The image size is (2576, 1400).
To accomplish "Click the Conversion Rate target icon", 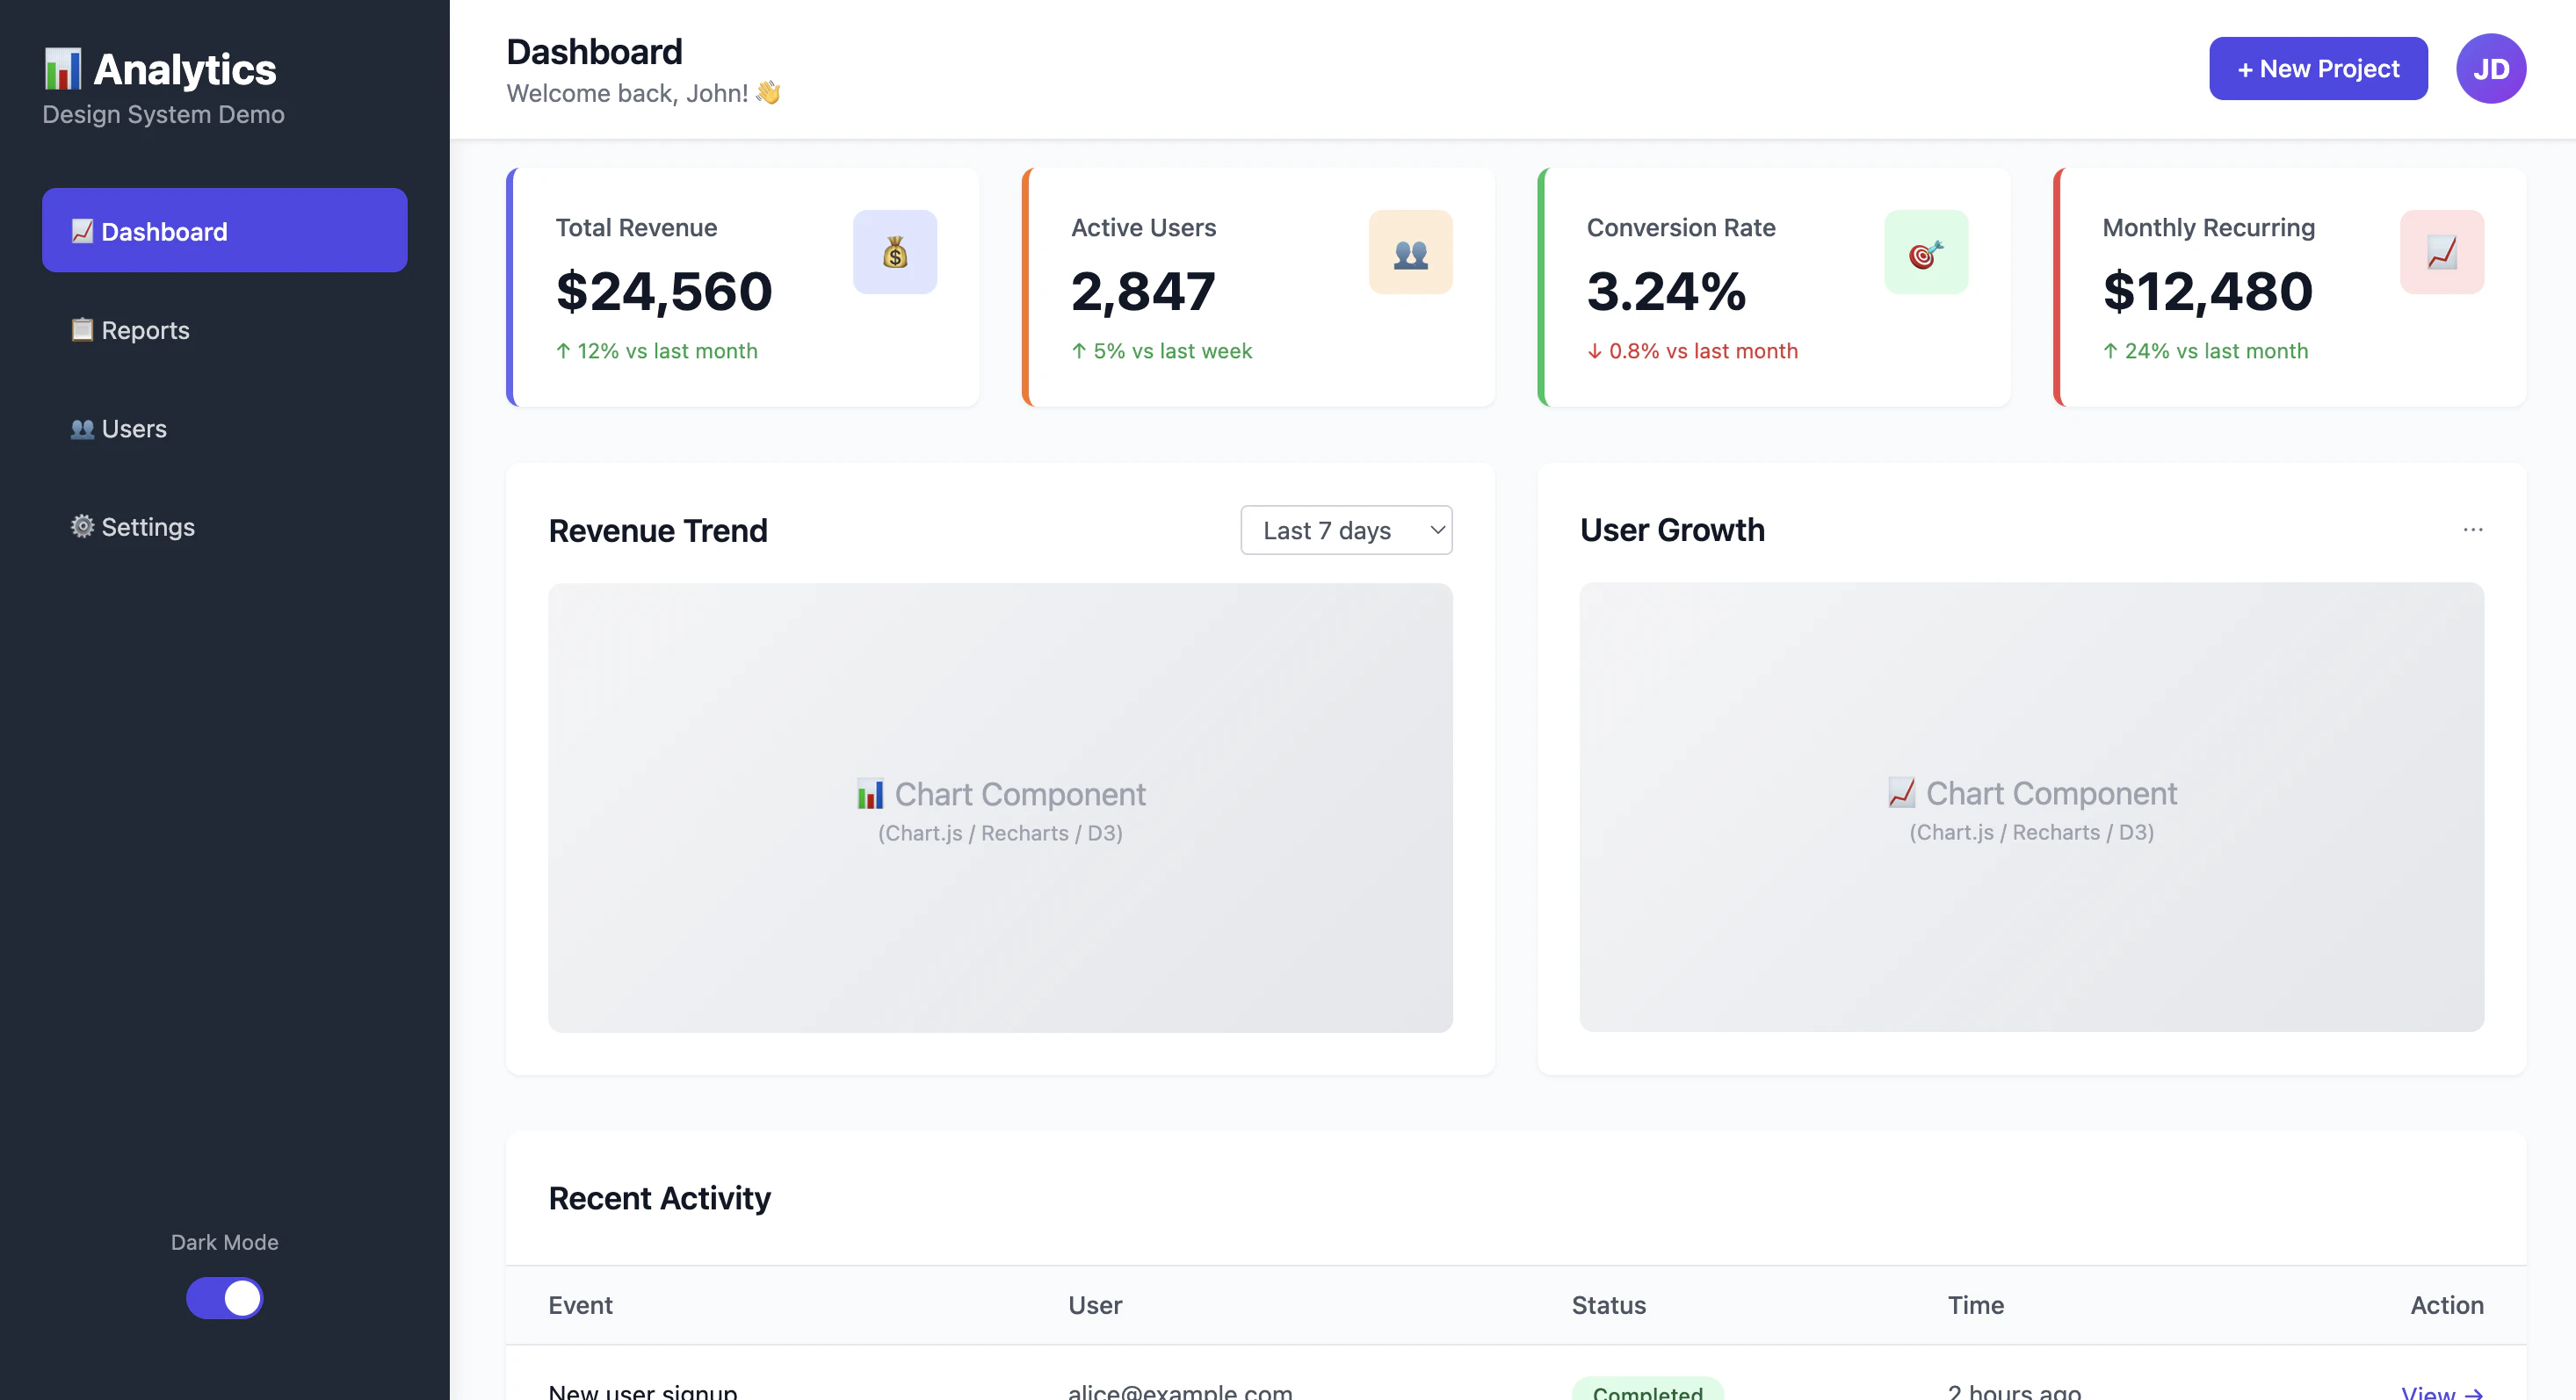I will point(1926,252).
